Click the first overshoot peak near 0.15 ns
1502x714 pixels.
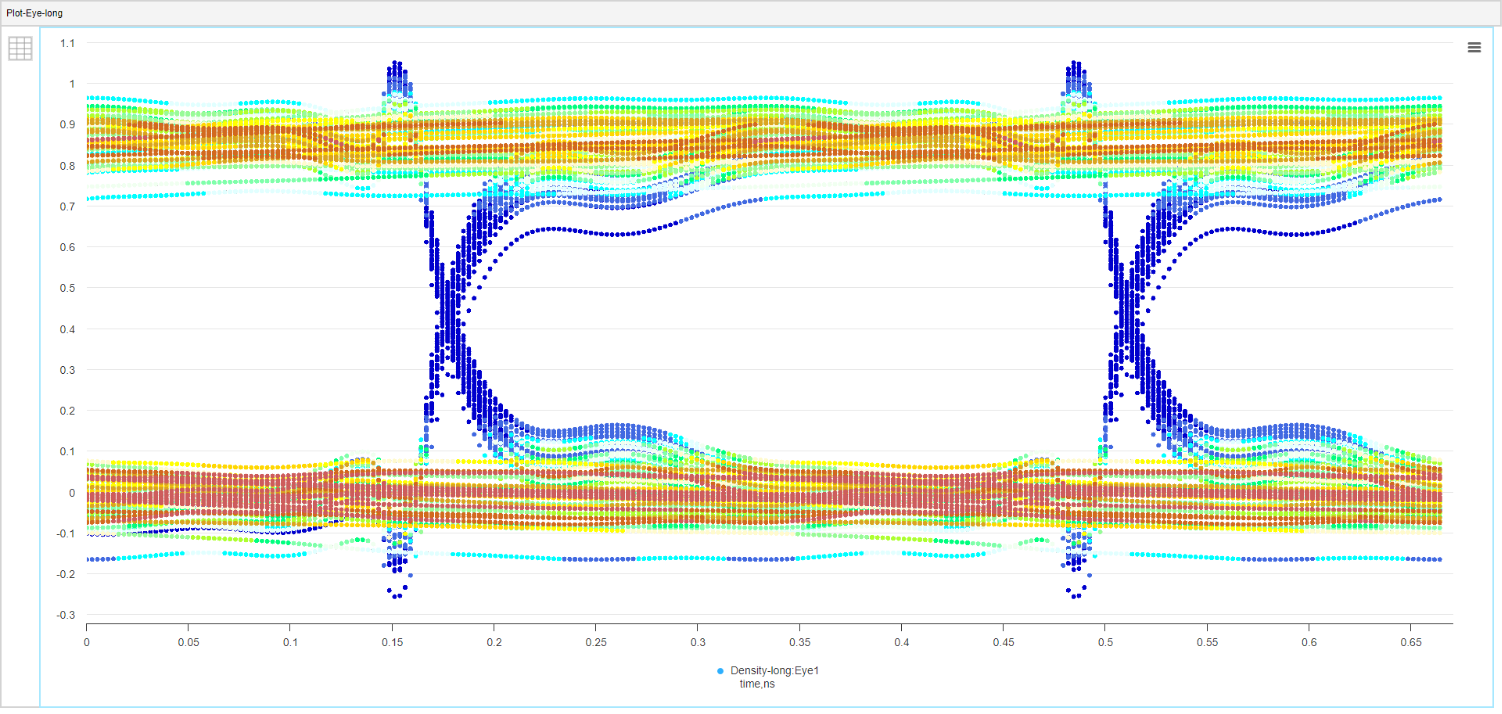click(x=396, y=66)
